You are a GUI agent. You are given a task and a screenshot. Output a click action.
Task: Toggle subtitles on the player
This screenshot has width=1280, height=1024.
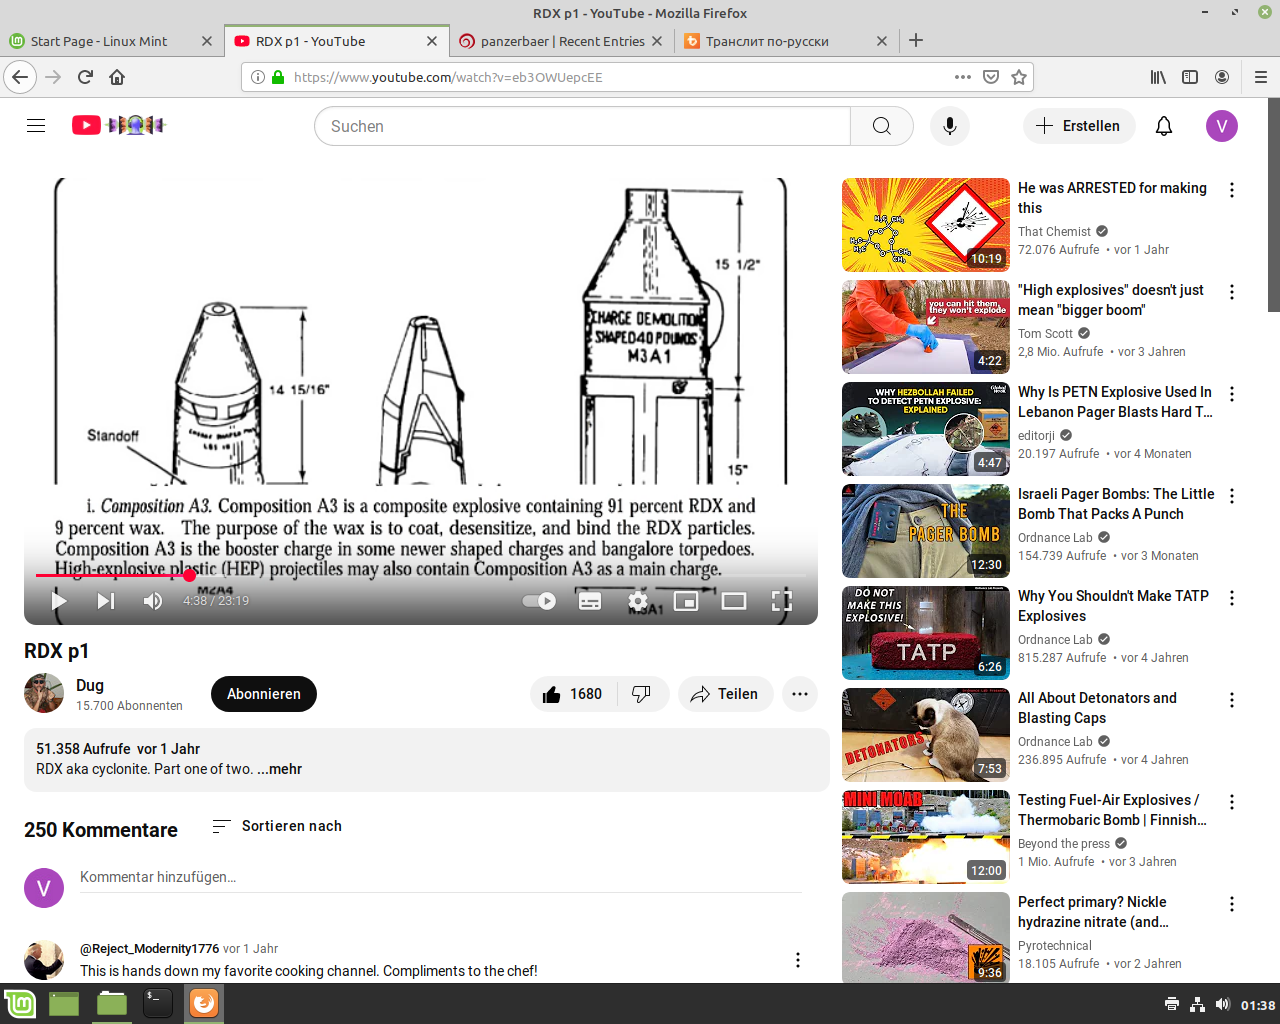point(590,601)
